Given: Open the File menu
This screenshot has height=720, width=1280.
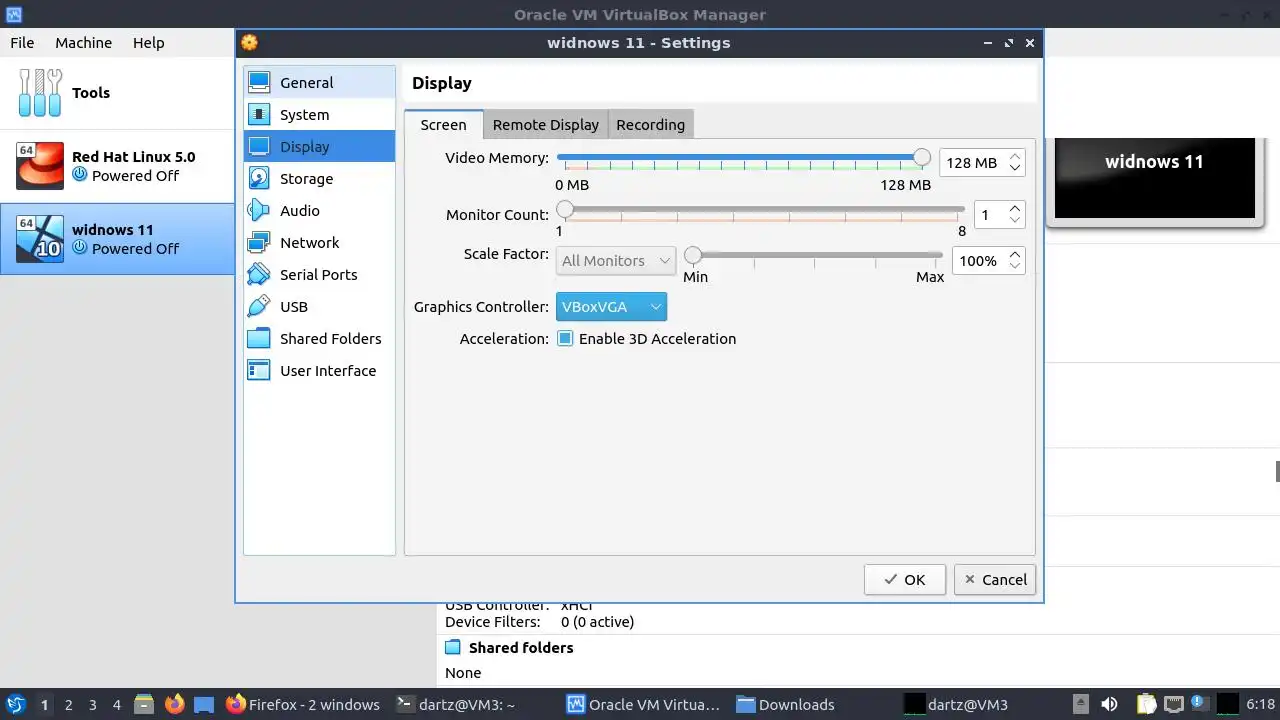Looking at the screenshot, I should (22, 43).
